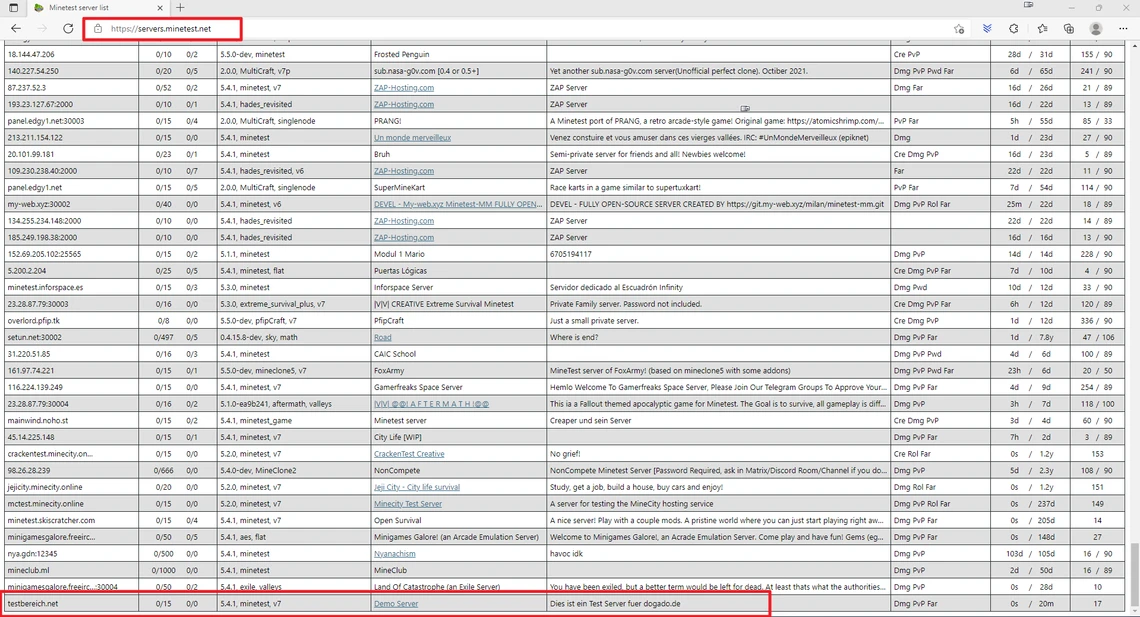Refresh the Minetest server list page
1140x617 pixels.
[68, 29]
